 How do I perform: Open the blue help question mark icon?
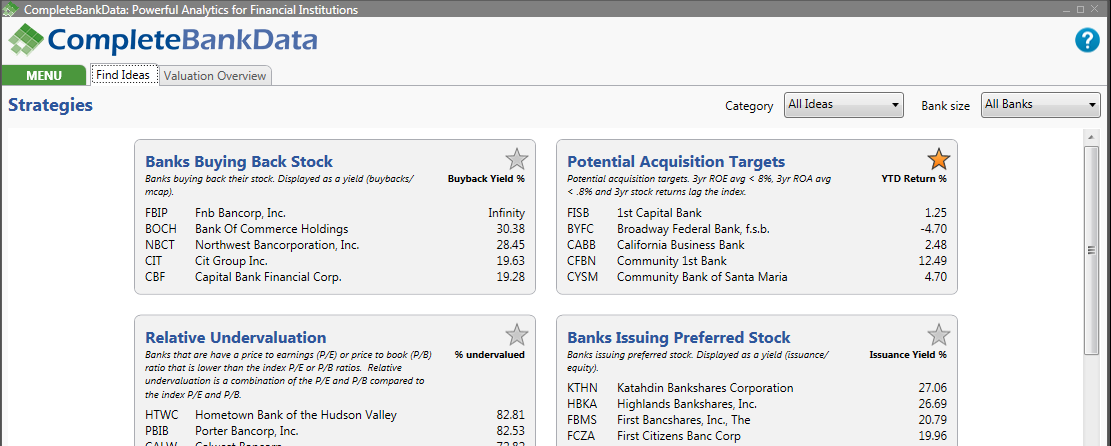point(1087,41)
